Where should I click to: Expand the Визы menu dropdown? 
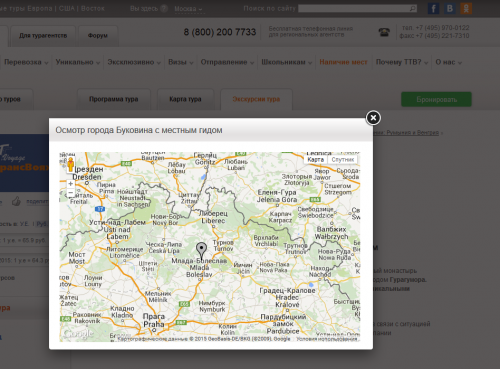(181, 62)
